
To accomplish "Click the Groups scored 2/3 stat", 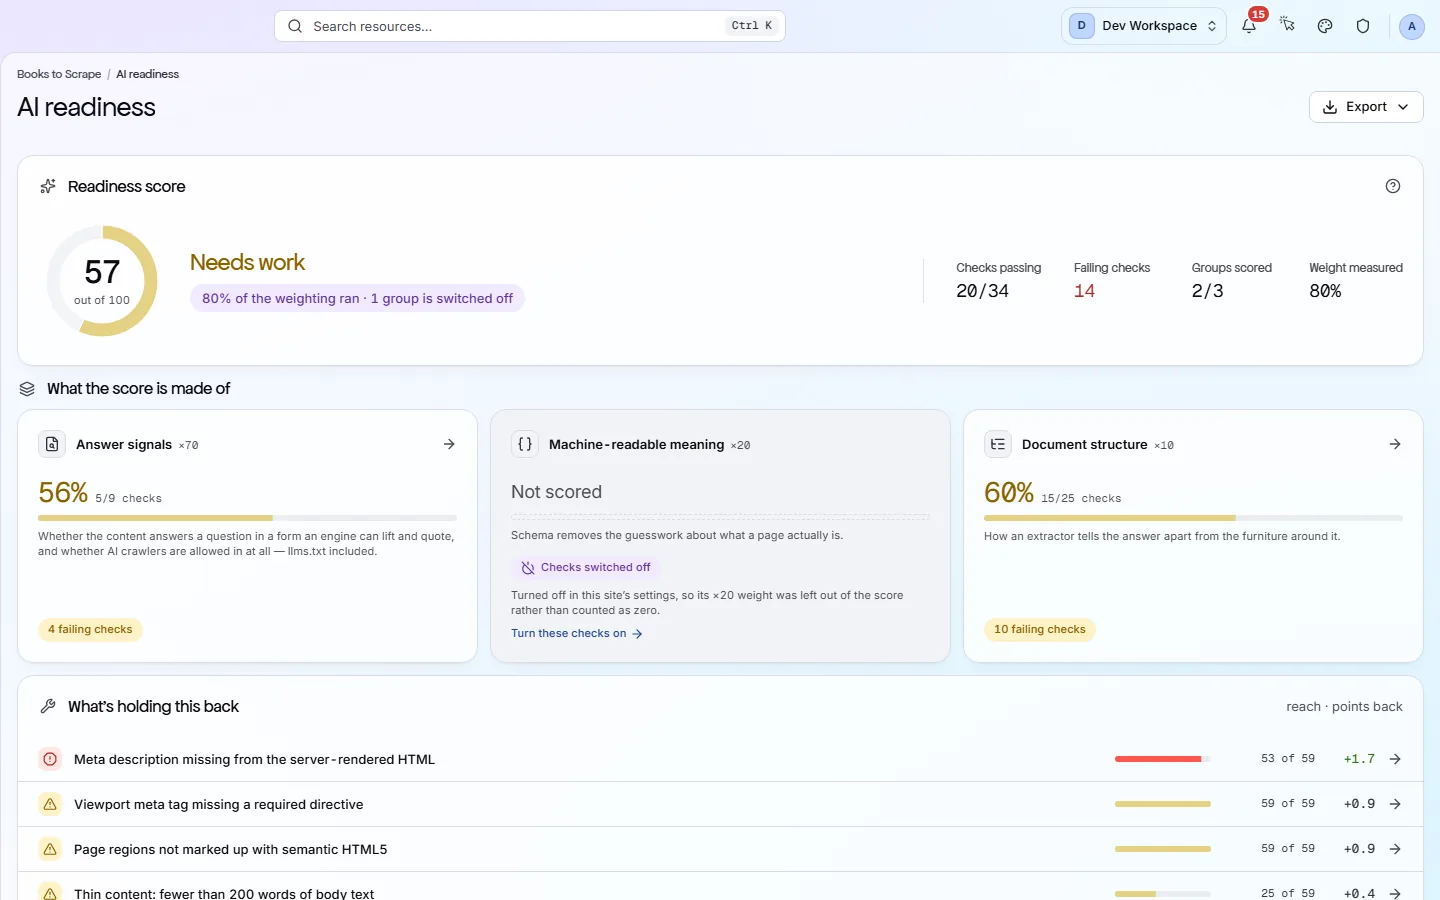I will [1231, 281].
